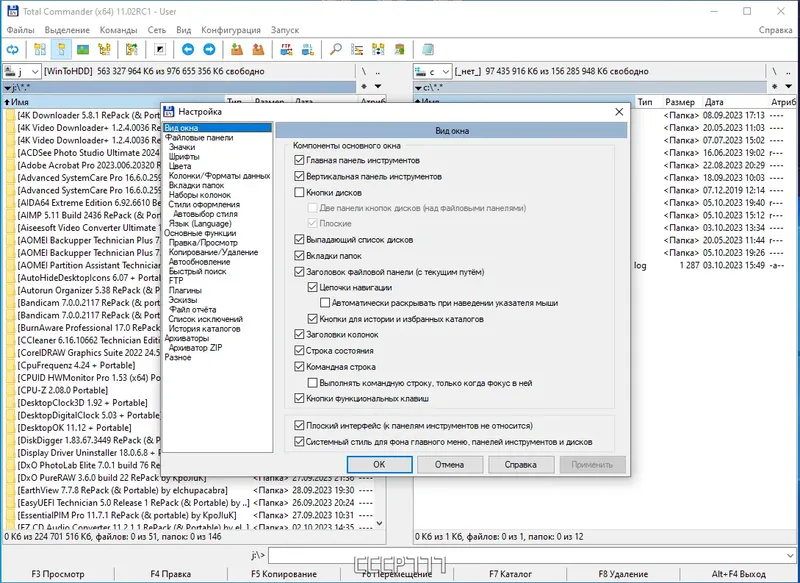Expand the command line history dropdown
Image resolution: width=800 pixels, height=583 pixels.
click(x=791, y=554)
